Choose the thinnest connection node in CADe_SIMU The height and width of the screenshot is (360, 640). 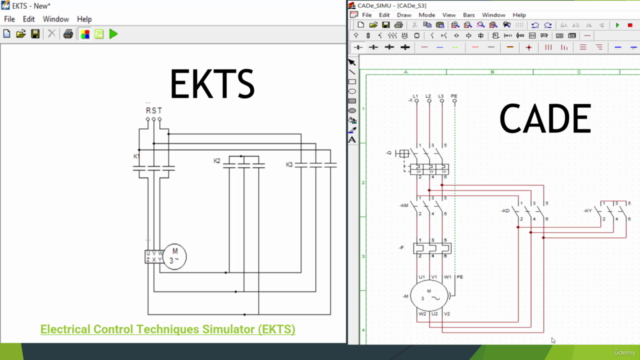[x=358, y=47]
